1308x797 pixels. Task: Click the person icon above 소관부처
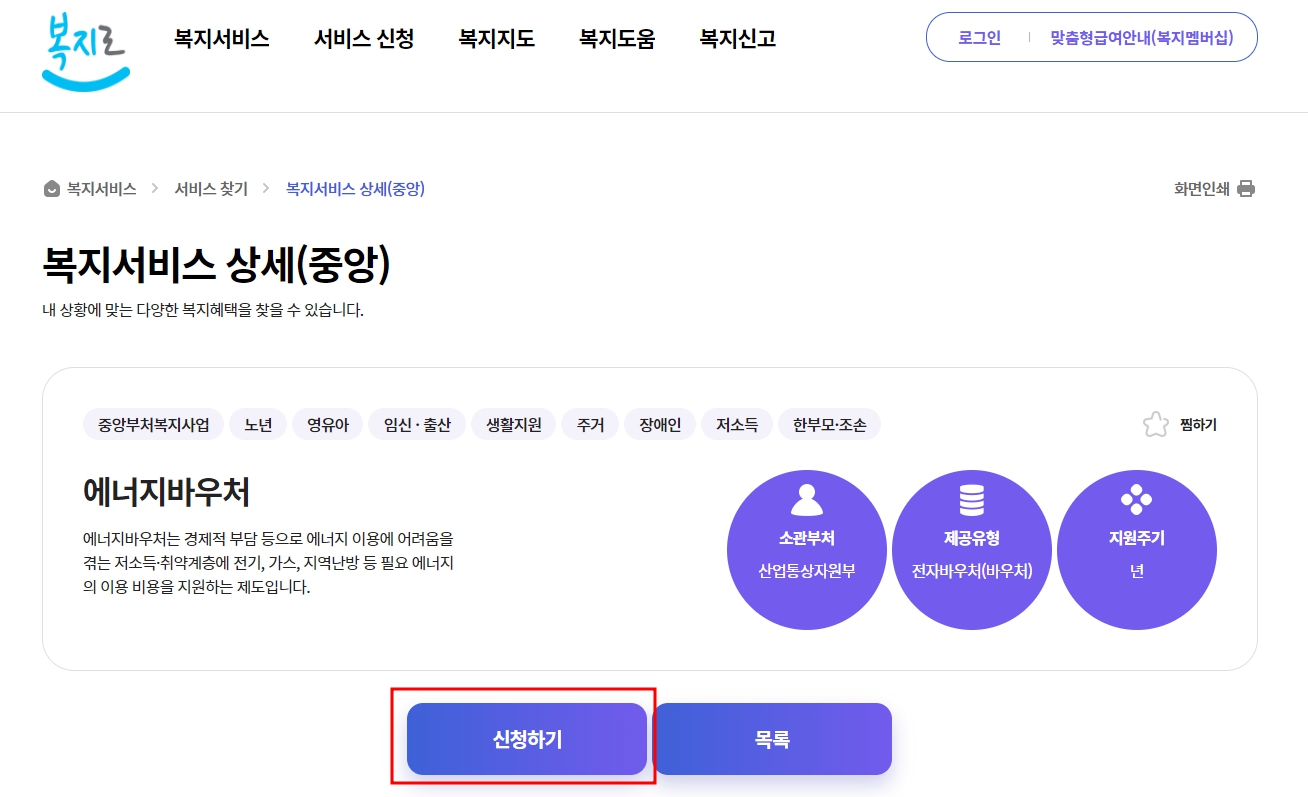(806, 498)
